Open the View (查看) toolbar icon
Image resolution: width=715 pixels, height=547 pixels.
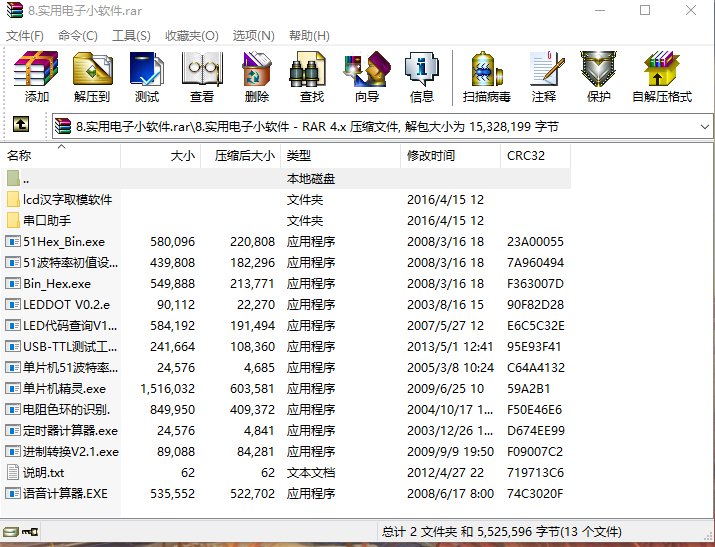coord(202,69)
